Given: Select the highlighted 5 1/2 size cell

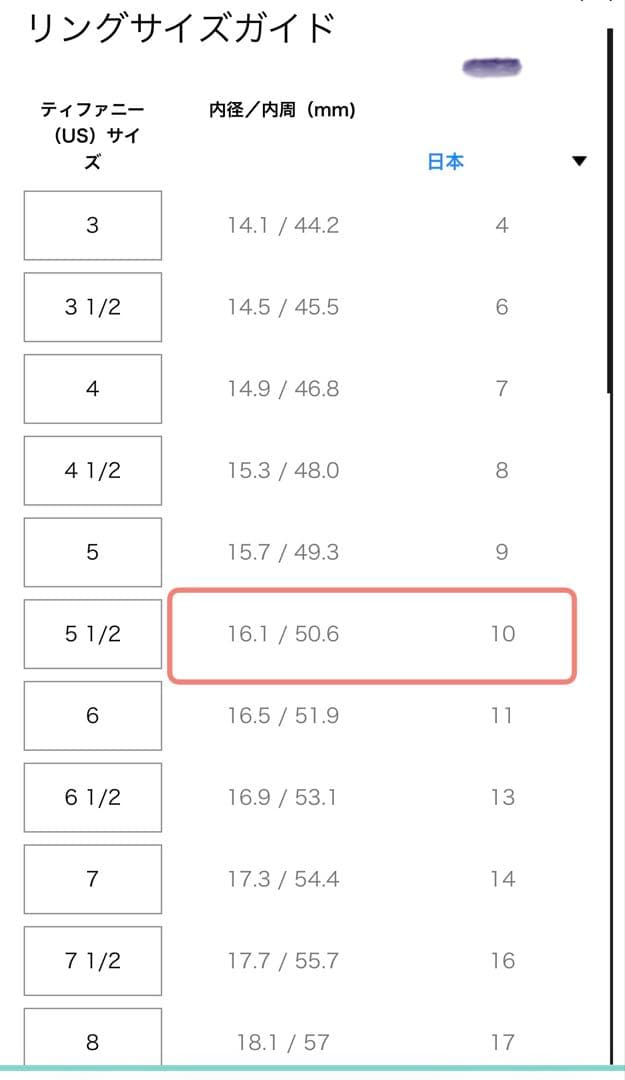Looking at the screenshot, I should (x=92, y=634).
